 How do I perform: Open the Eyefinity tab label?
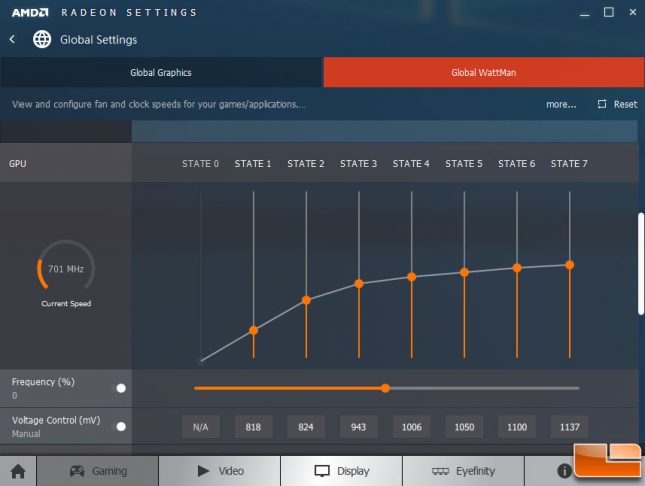click(476, 471)
